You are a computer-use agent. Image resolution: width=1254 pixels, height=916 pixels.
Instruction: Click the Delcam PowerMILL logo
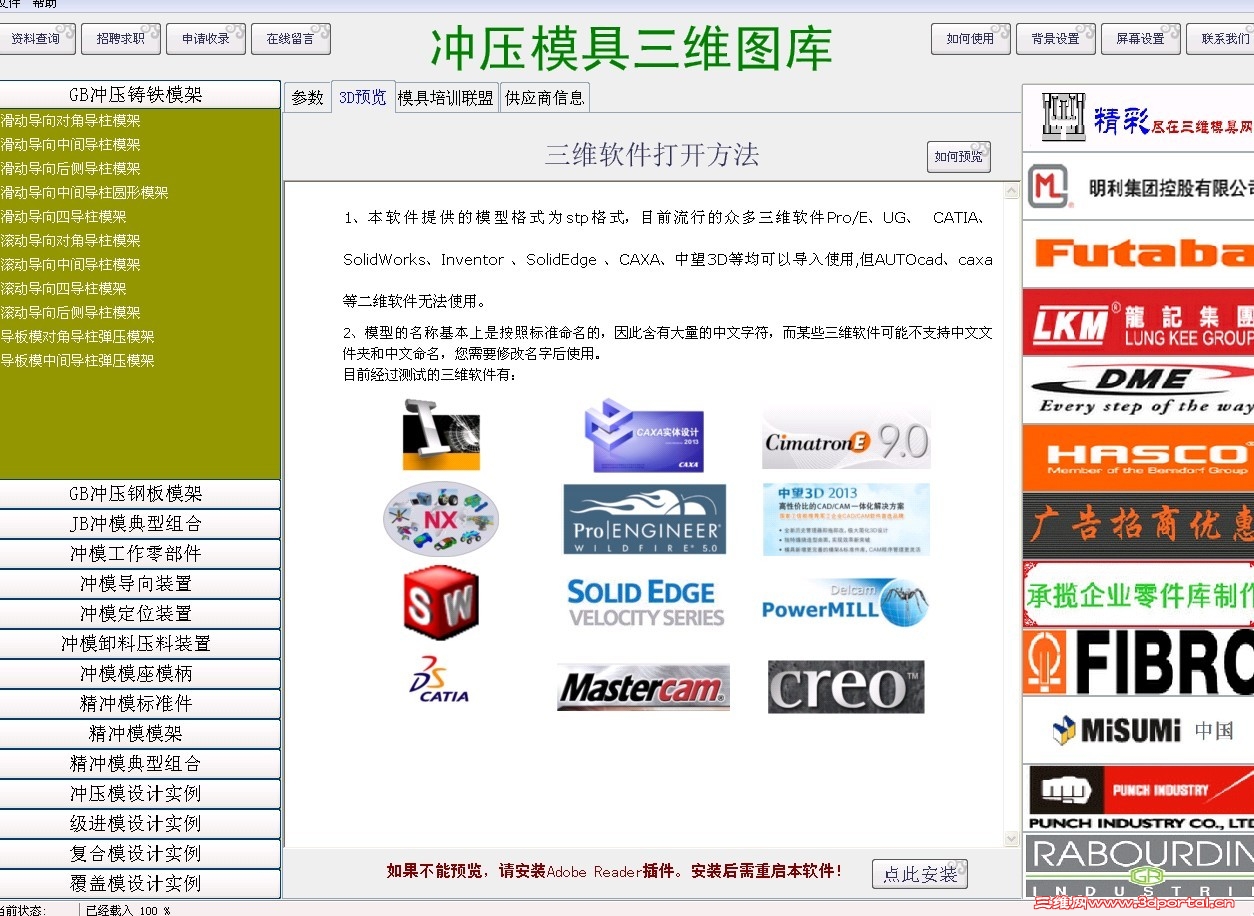(846, 602)
